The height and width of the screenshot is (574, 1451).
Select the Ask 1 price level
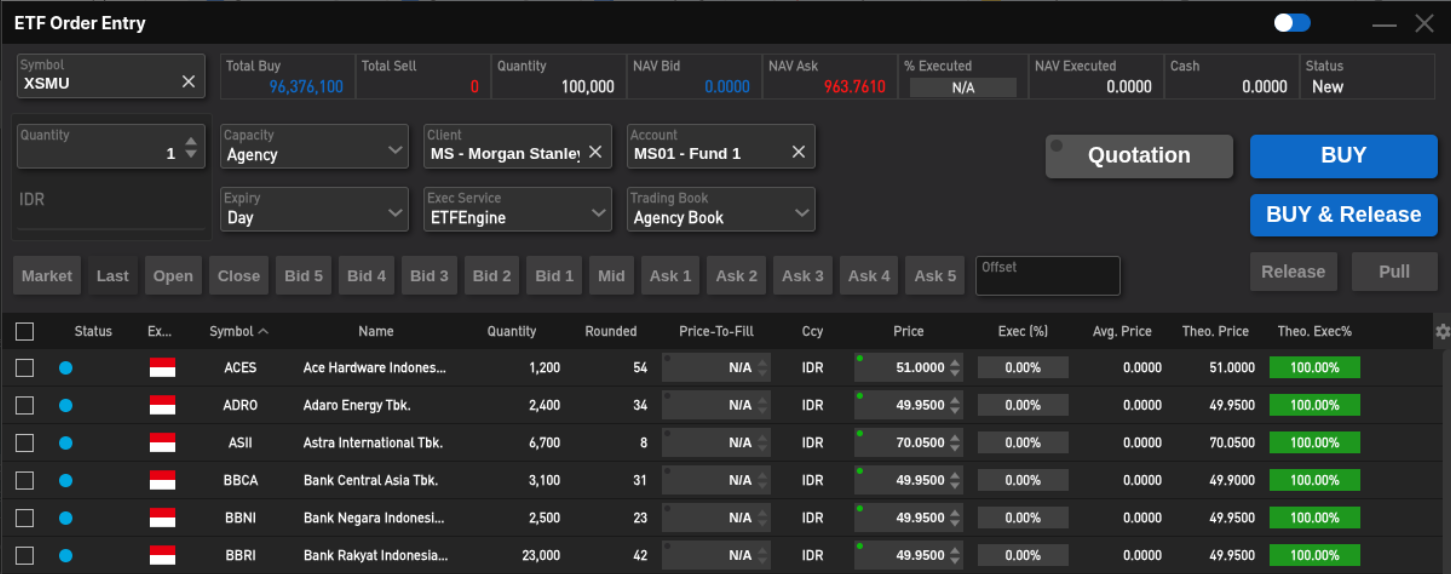pyautogui.click(x=670, y=276)
